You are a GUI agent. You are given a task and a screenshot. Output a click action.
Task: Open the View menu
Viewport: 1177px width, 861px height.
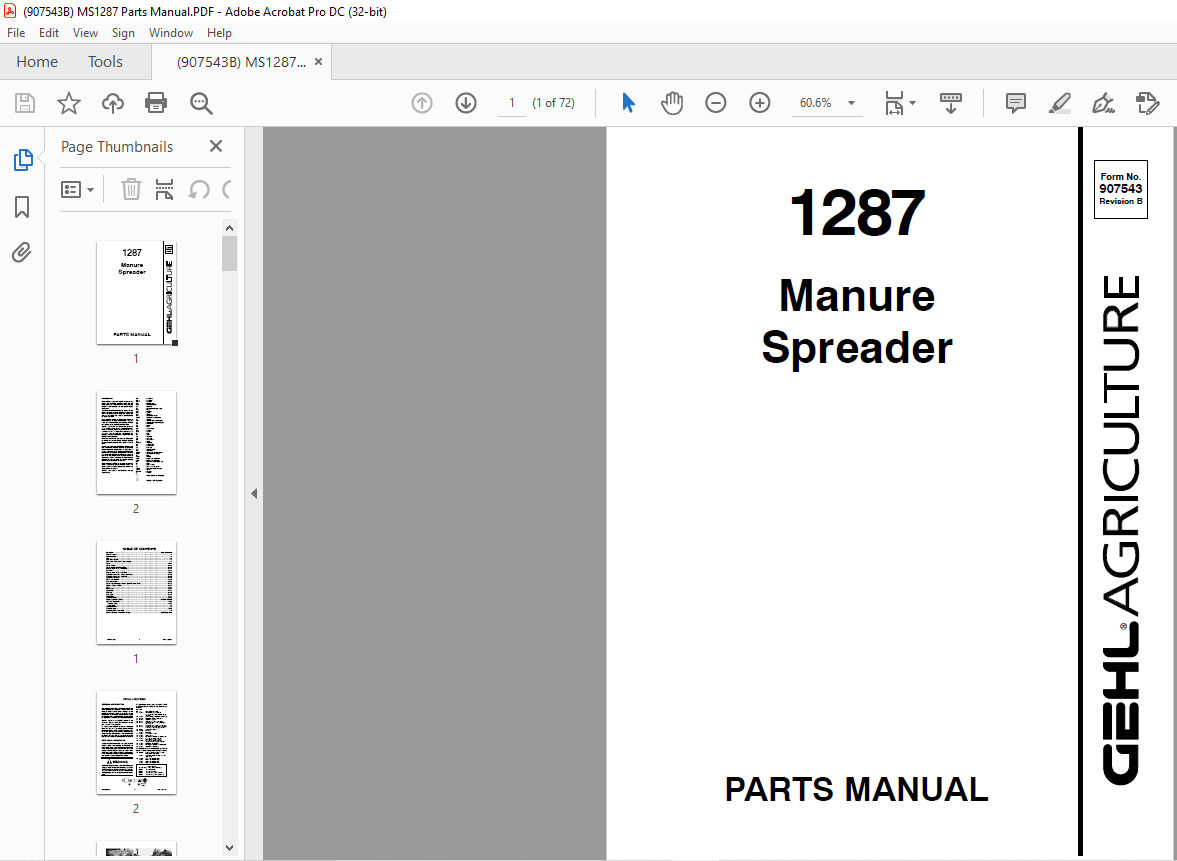[85, 33]
